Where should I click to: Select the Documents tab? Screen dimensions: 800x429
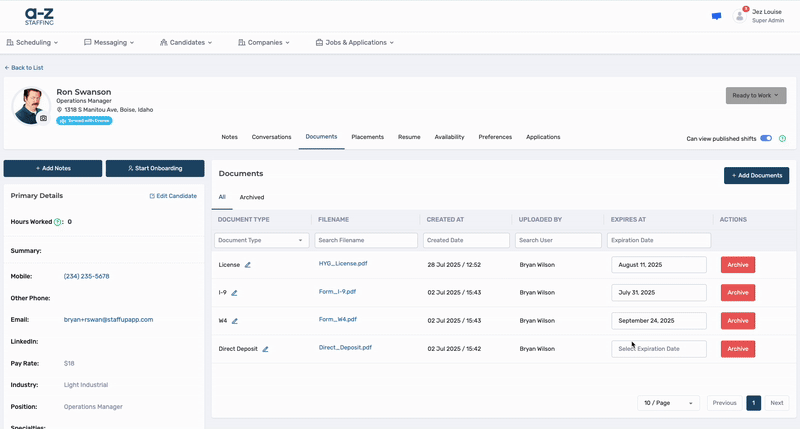[321, 137]
